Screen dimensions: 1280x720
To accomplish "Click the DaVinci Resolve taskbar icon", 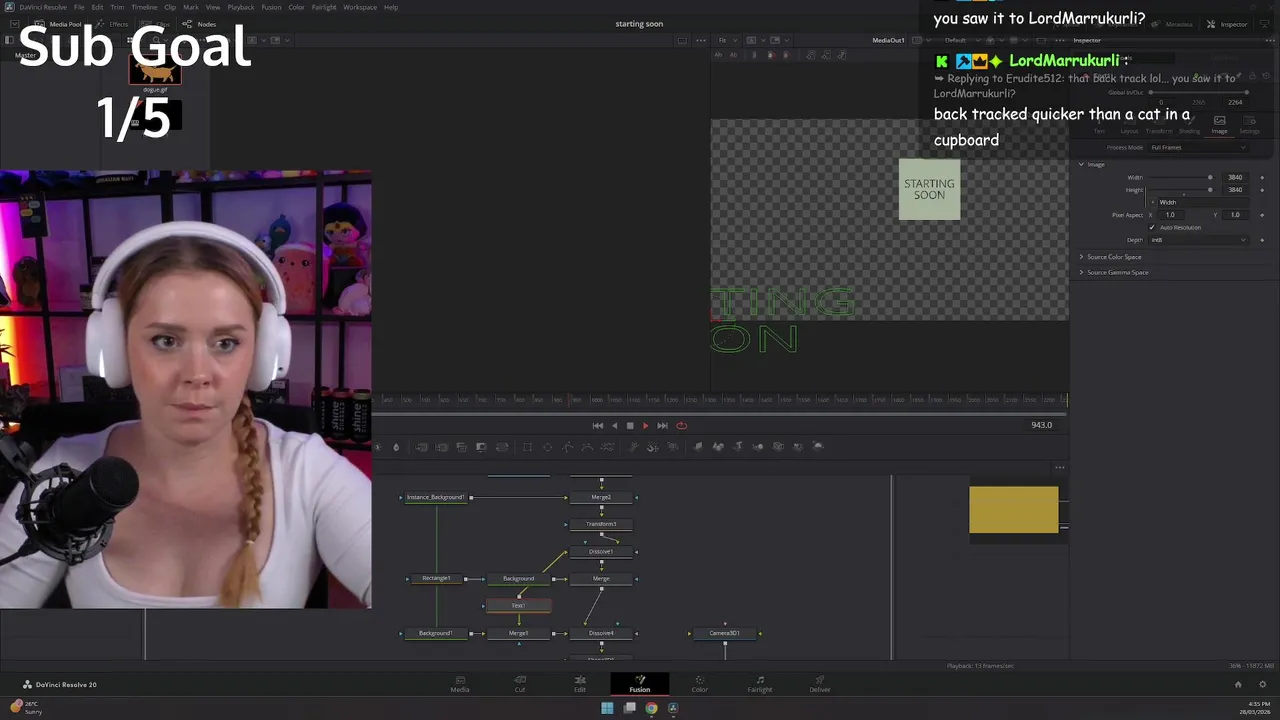I will (x=673, y=708).
